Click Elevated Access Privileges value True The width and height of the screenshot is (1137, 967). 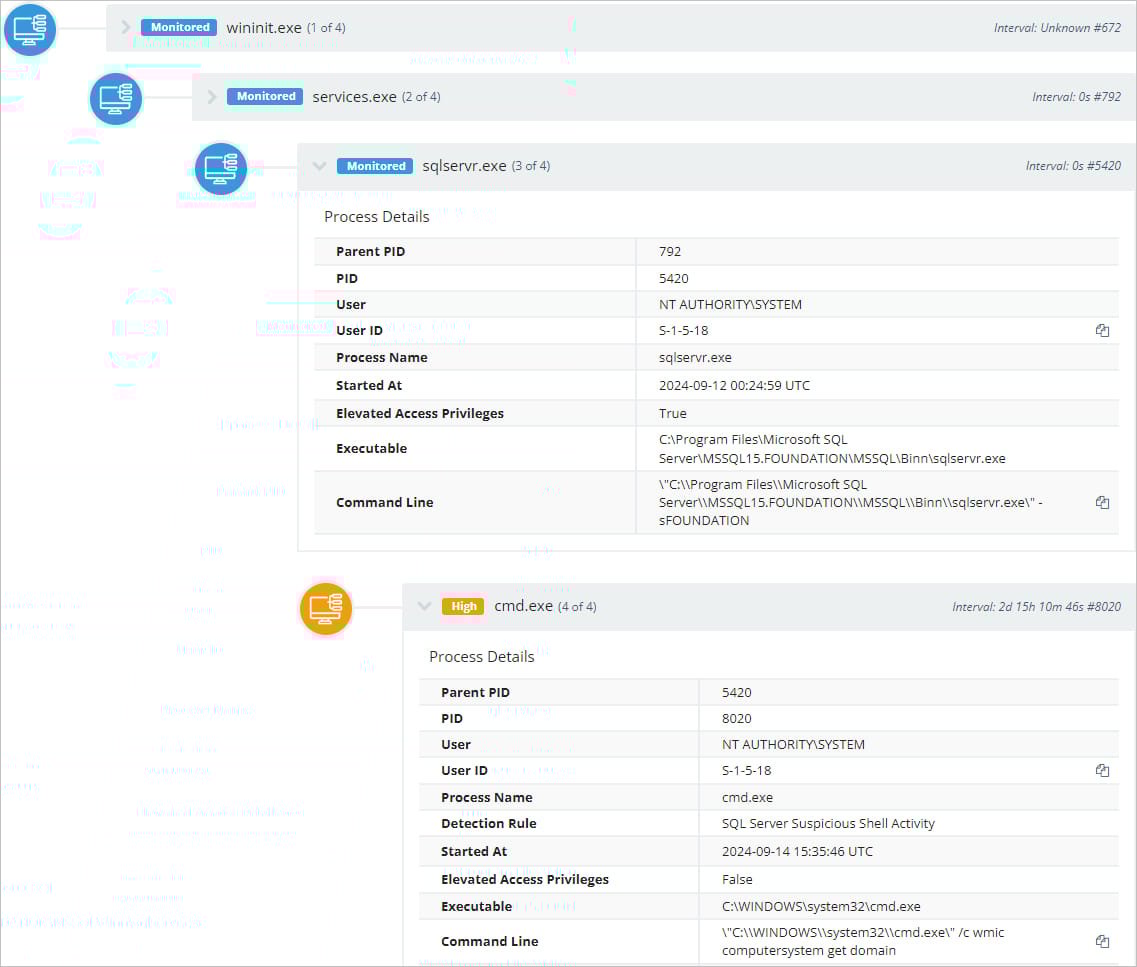(672, 413)
